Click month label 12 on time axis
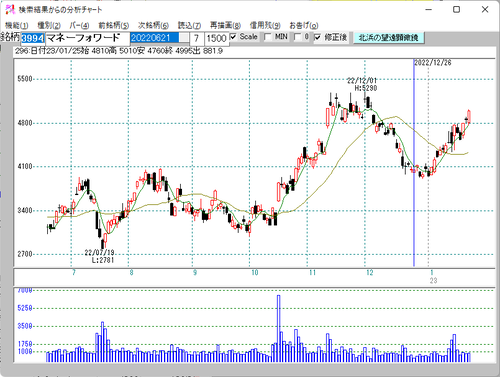The width and height of the screenshot is (500, 377). point(370,272)
